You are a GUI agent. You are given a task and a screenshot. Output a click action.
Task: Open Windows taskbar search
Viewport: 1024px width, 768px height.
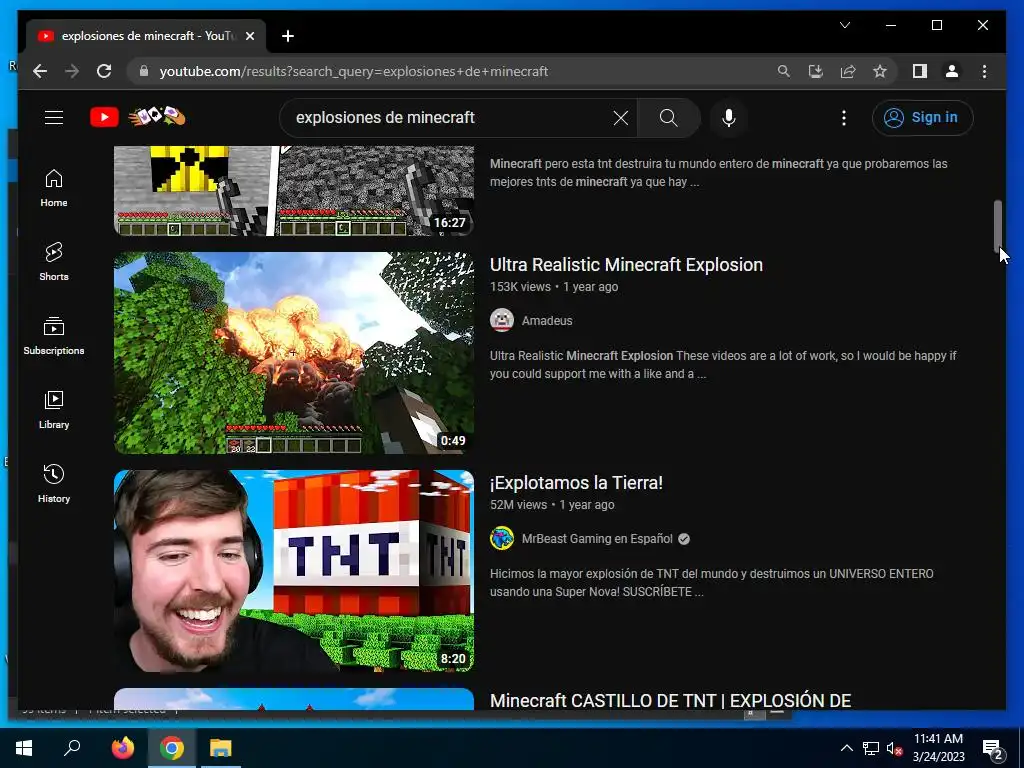coord(72,748)
